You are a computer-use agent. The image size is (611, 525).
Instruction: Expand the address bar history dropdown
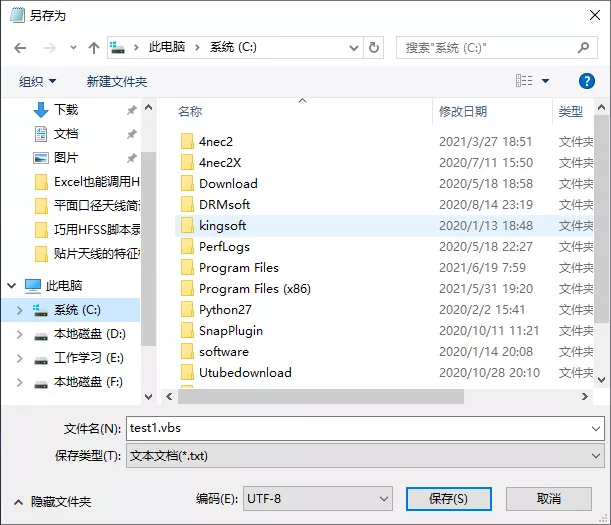click(354, 48)
